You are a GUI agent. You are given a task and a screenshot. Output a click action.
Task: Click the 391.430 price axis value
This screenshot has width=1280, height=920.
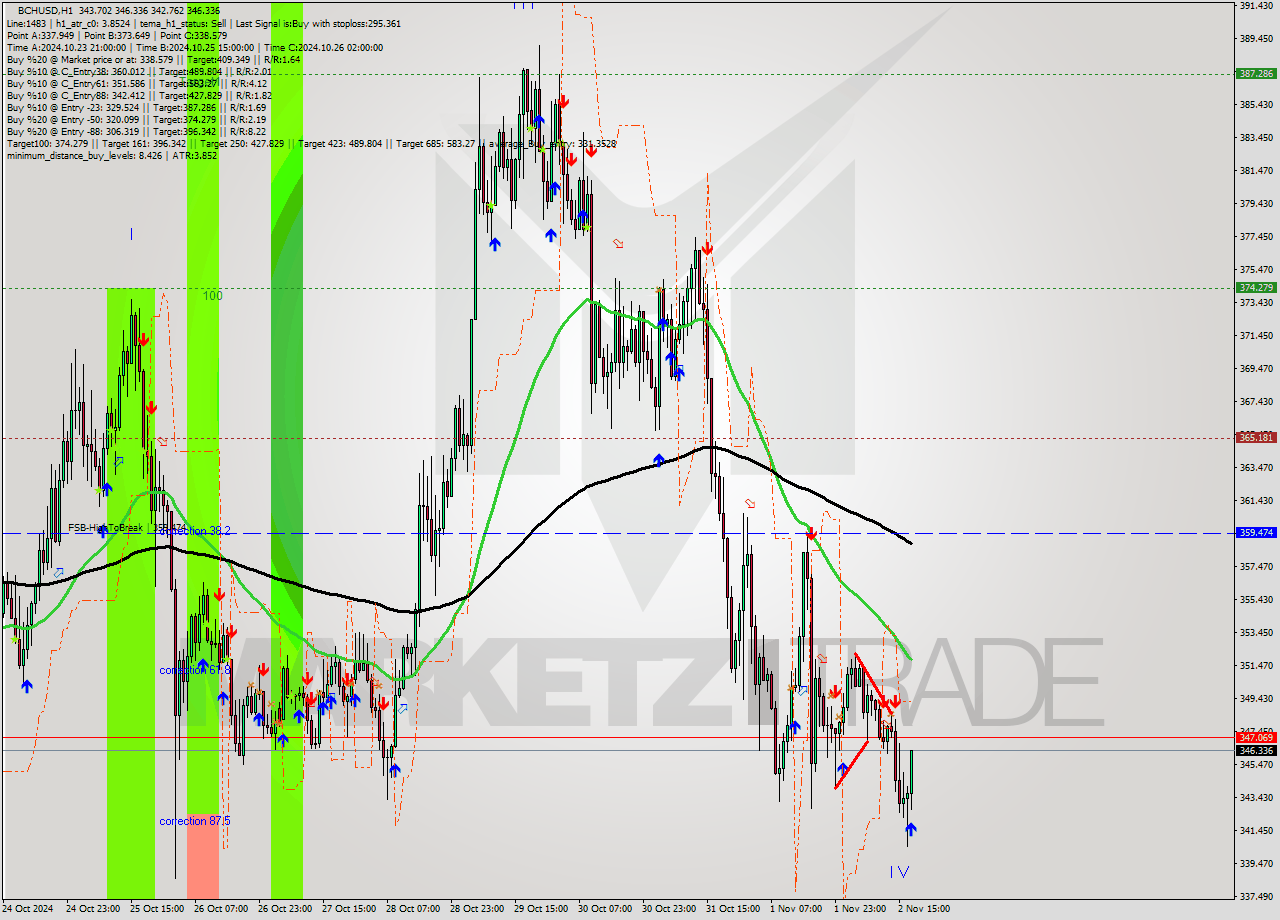pos(1255,6)
